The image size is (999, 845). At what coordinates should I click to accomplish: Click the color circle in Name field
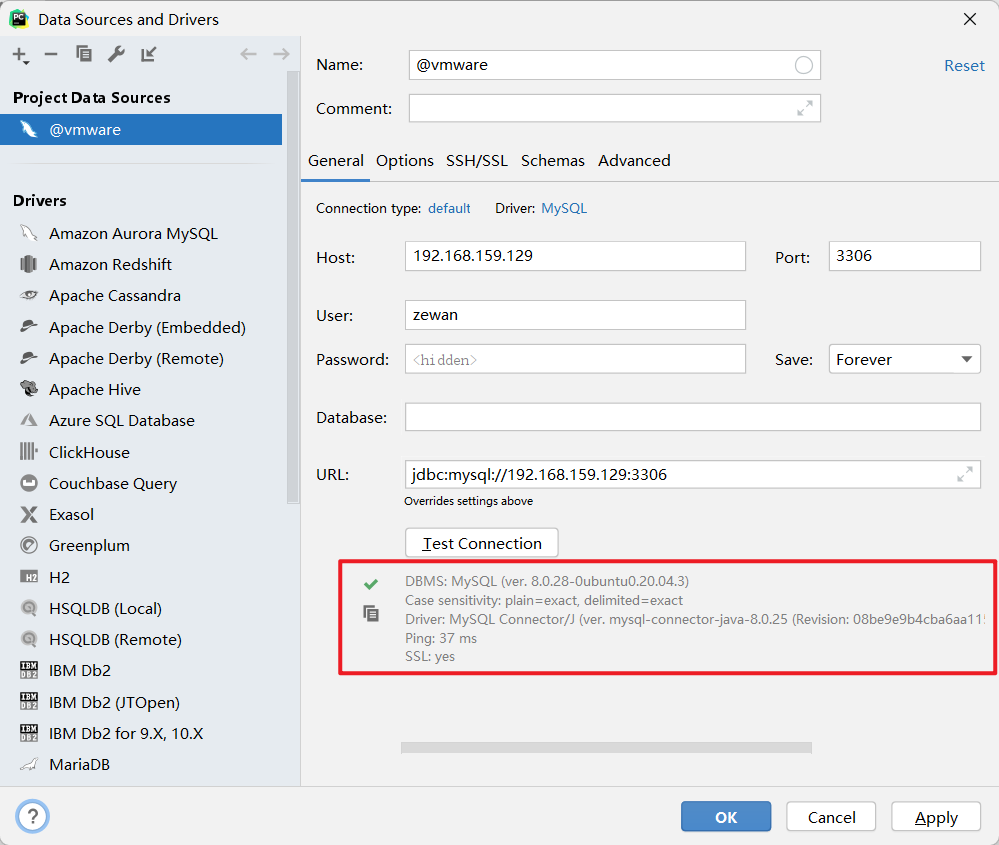[x=803, y=65]
